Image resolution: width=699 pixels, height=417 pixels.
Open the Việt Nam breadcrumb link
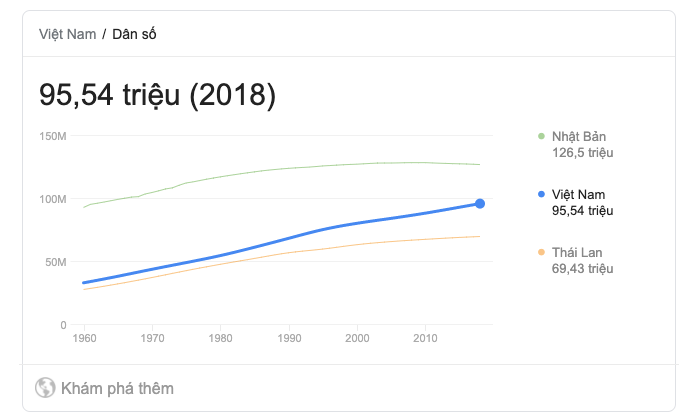pyautogui.click(x=67, y=34)
